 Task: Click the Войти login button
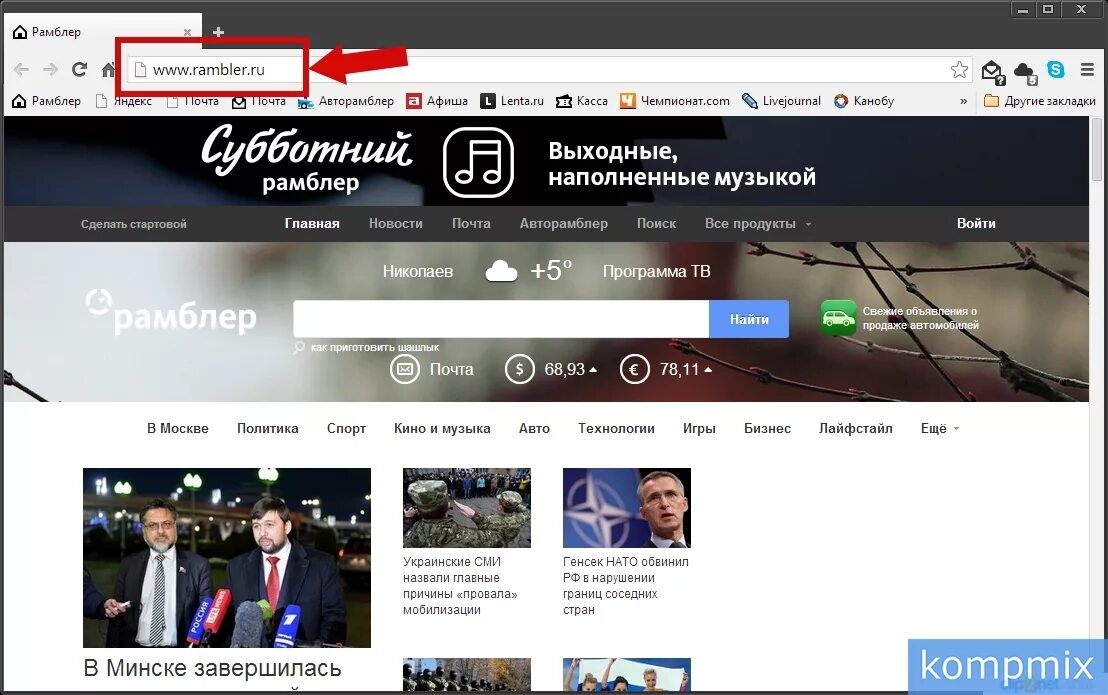(x=976, y=223)
